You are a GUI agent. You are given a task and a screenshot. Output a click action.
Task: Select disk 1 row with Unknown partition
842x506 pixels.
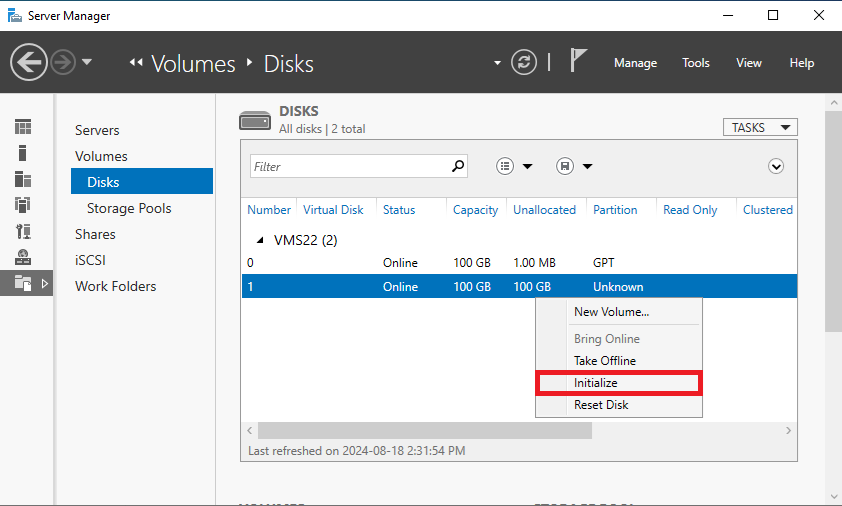pyautogui.click(x=519, y=286)
